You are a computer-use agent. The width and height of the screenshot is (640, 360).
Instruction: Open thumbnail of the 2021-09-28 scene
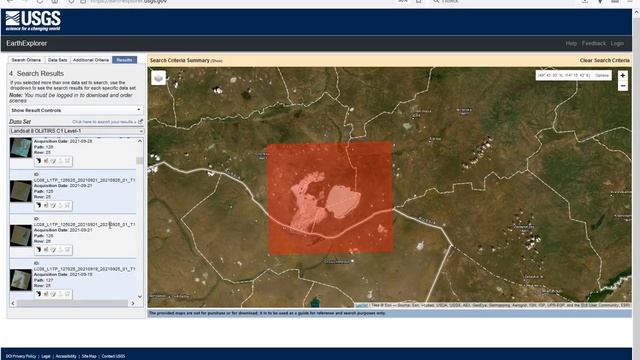point(21,148)
